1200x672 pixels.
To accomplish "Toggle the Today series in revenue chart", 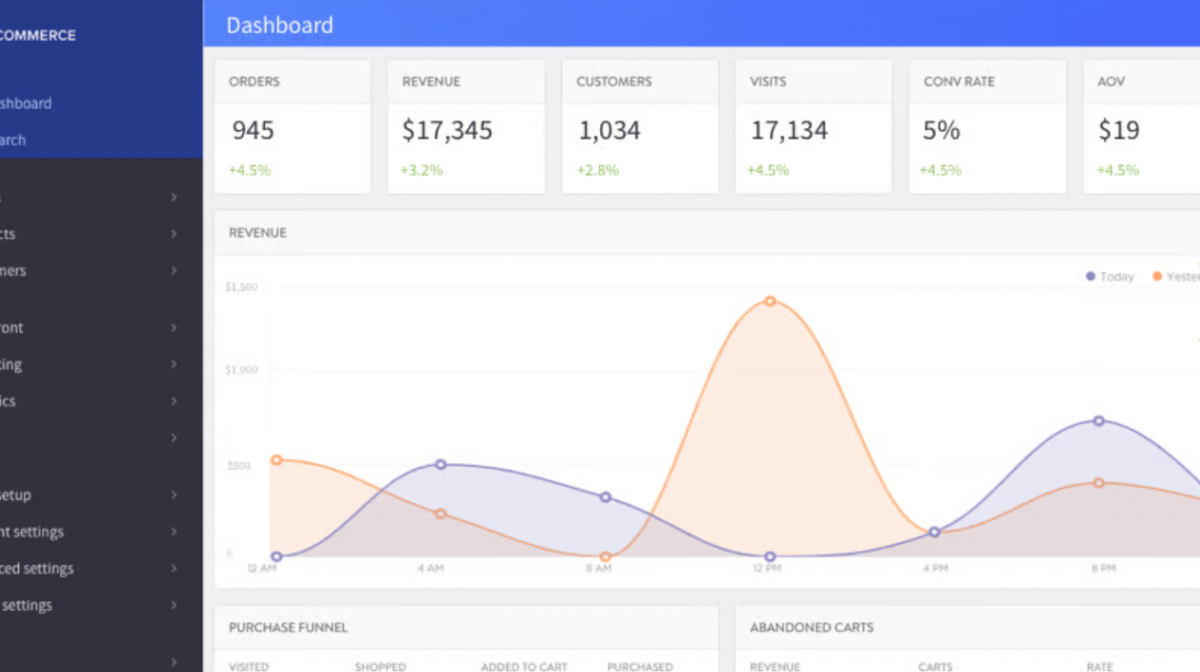I will click(1109, 276).
